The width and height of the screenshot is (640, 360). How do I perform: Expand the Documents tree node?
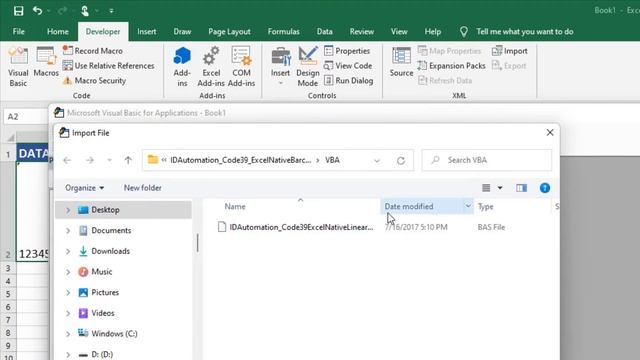(68, 231)
